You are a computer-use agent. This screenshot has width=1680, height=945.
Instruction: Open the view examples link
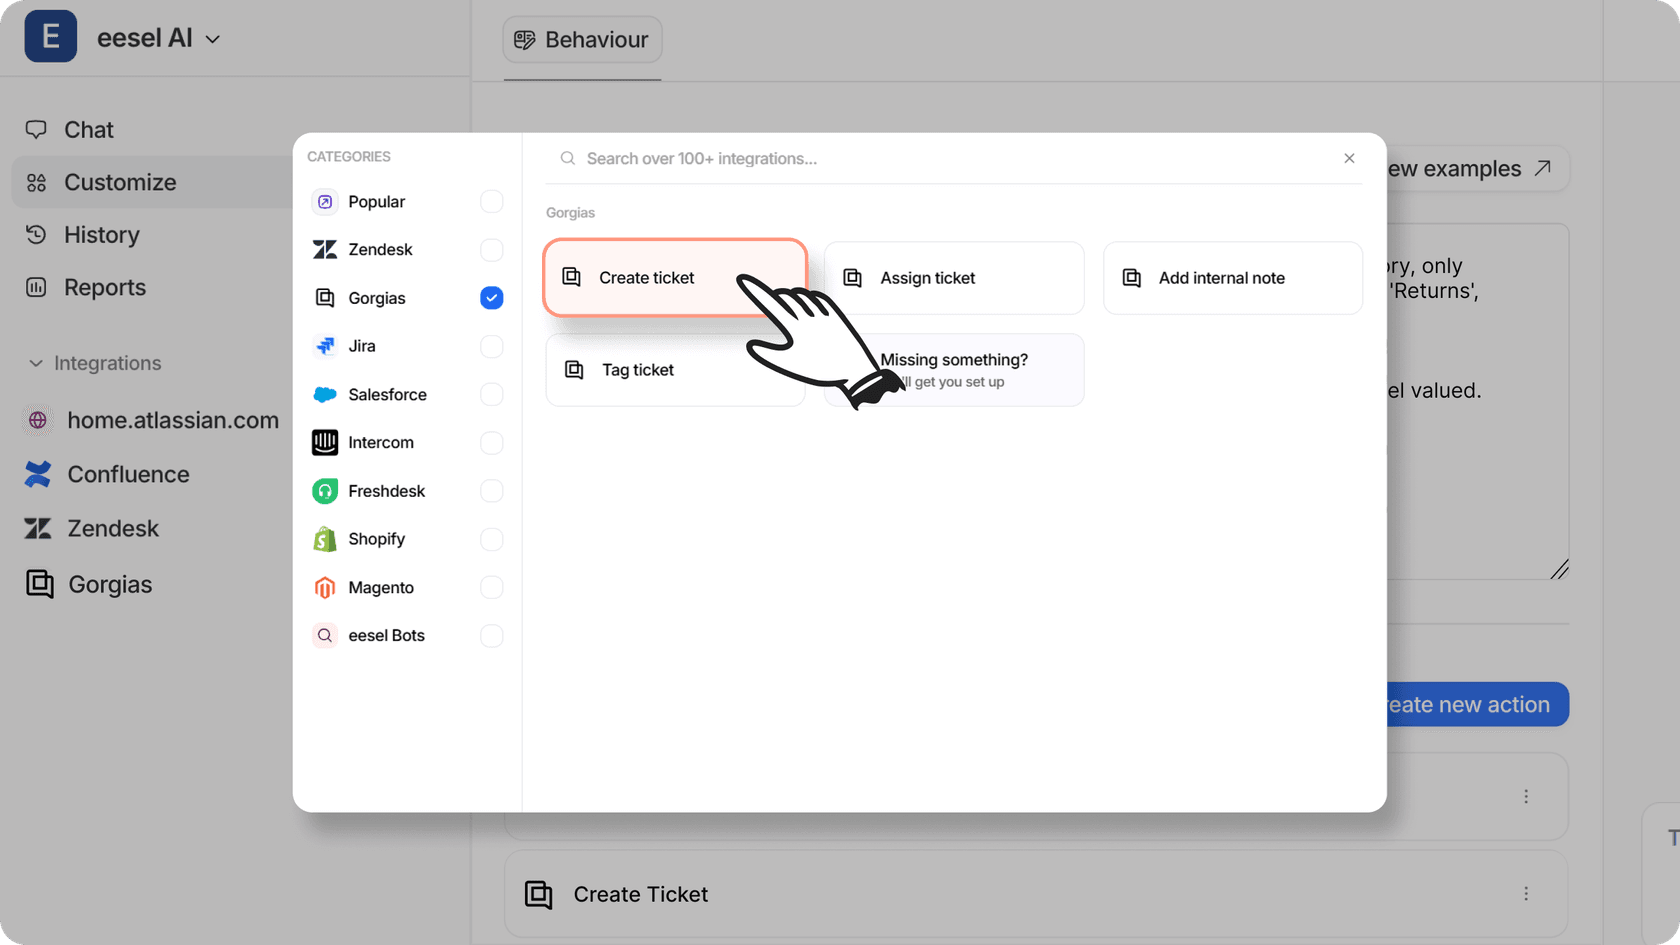tap(1476, 169)
